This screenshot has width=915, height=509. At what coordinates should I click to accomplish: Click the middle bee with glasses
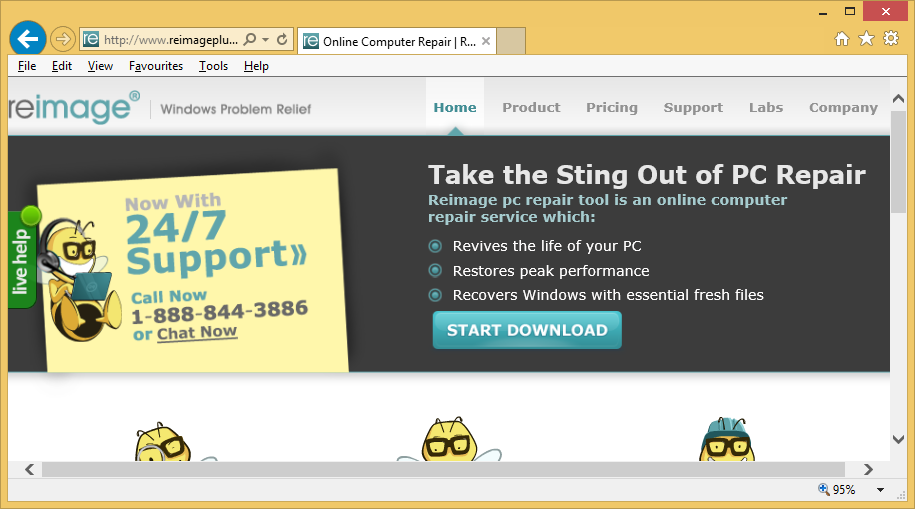pos(449,440)
